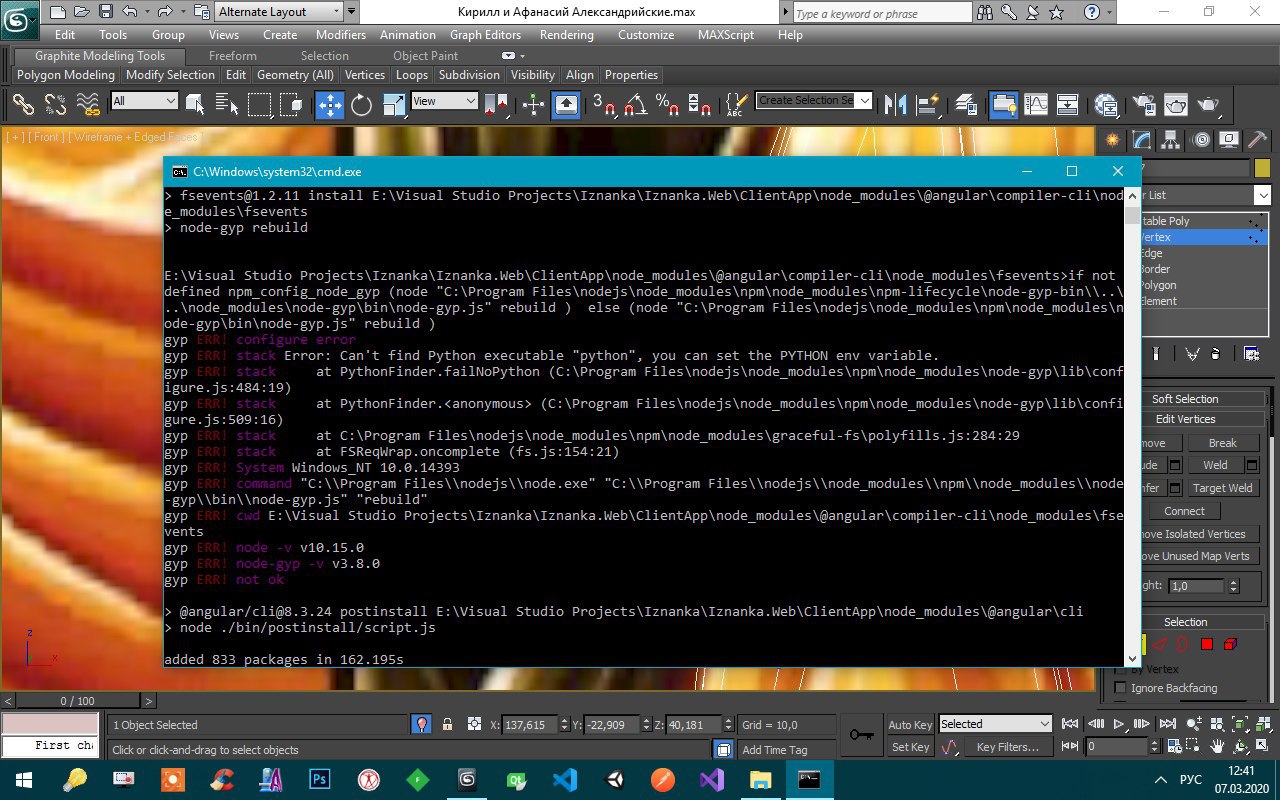The height and width of the screenshot is (800, 1280).
Task: Click the Target Weld button
Action: point(1222,488)
